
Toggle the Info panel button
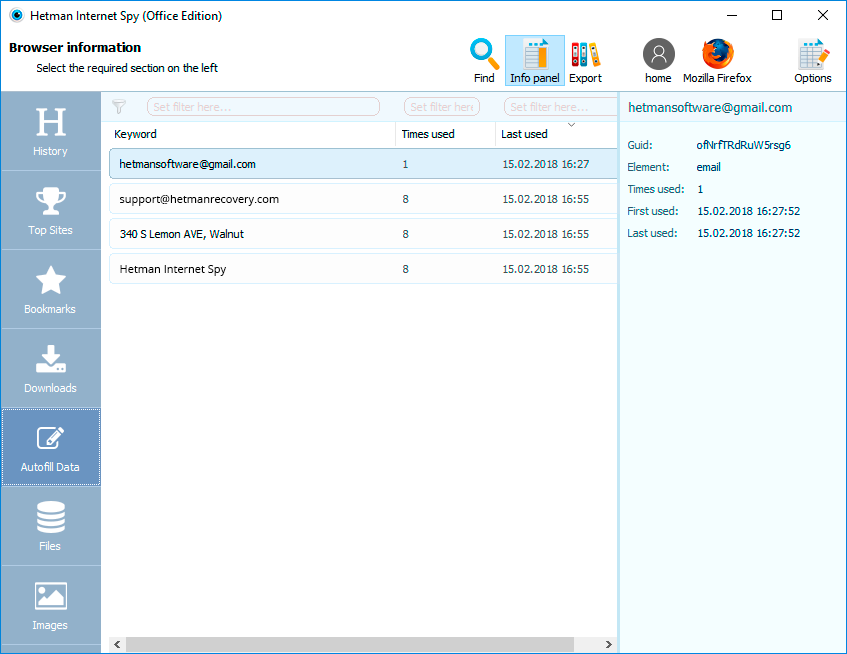535,61
